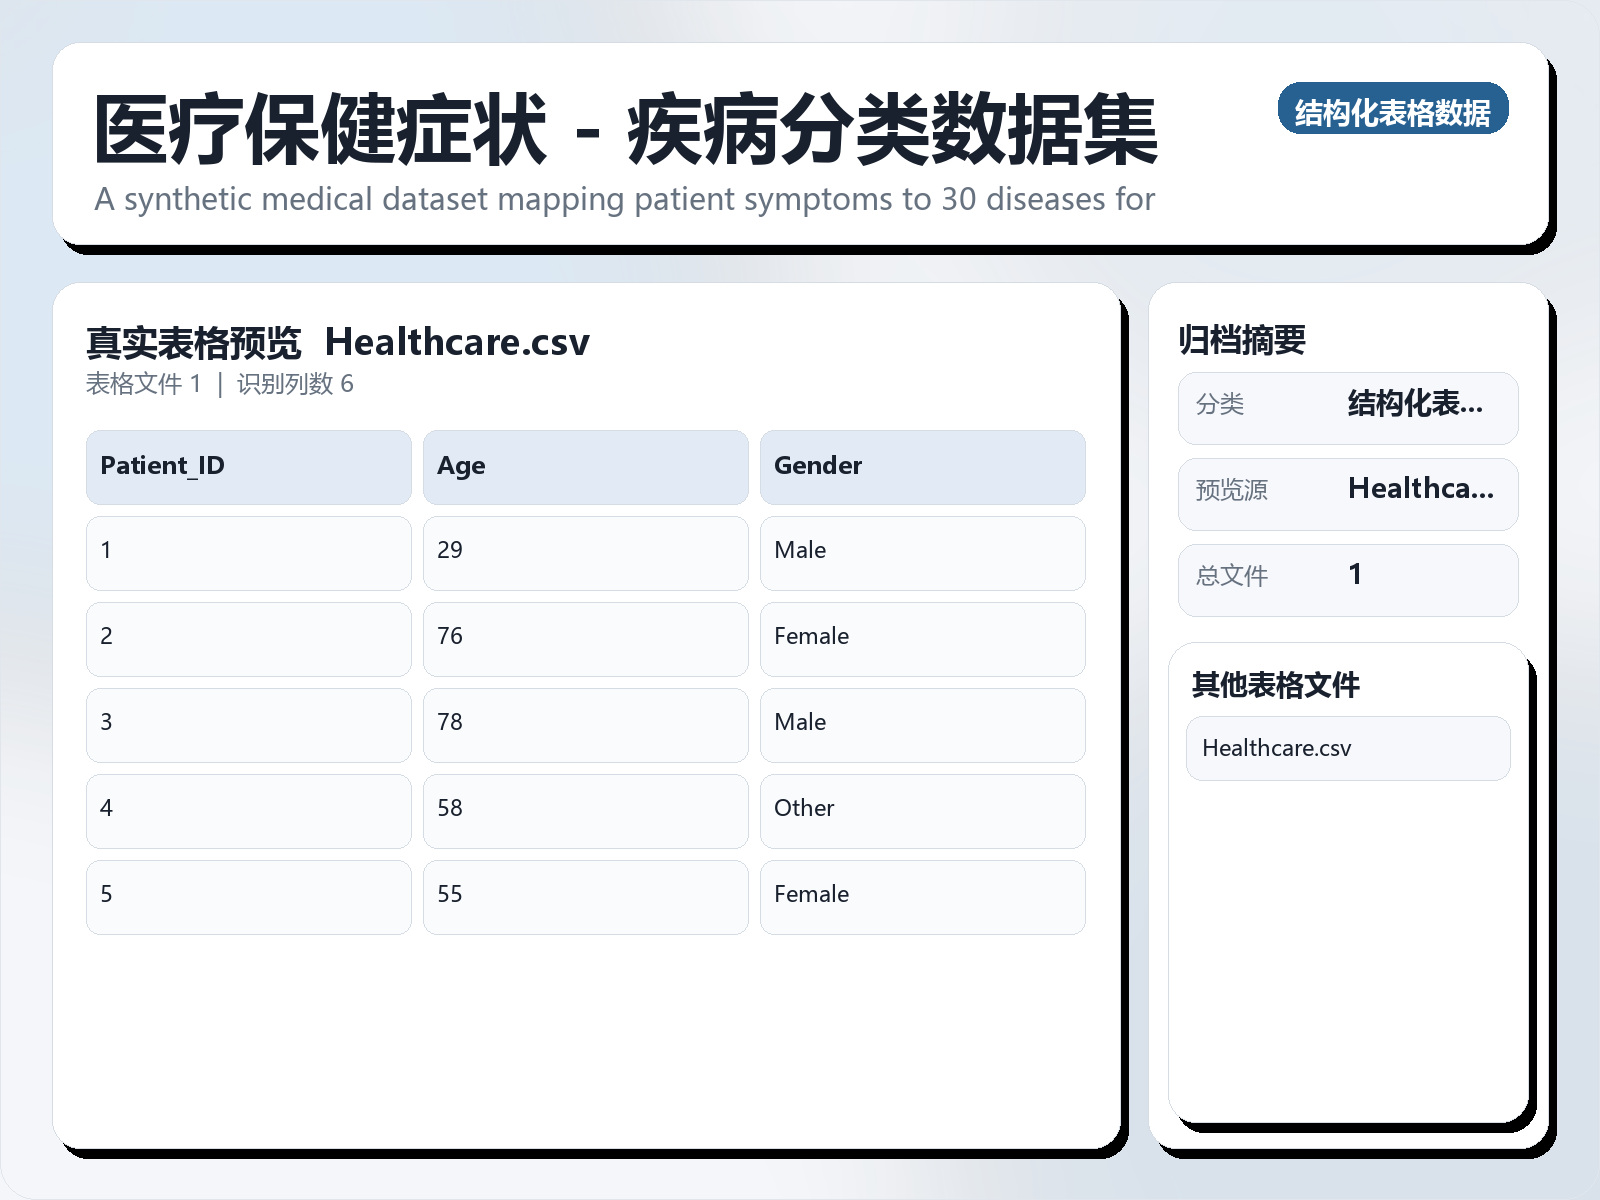Open Healthcare.csv from 其他表格文件 list
The height and width of the screenshot is (1200, 1600).
[x=1347, y=748]
